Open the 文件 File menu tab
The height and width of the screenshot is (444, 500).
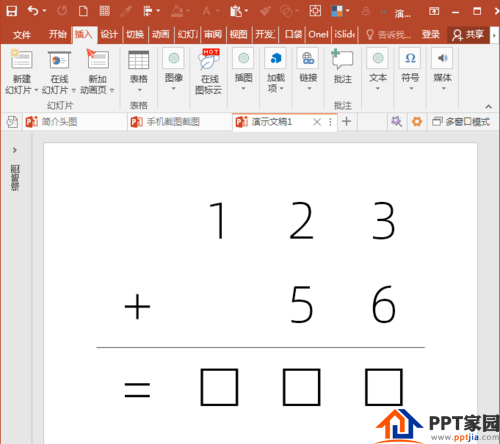click(x=22, y=34)
